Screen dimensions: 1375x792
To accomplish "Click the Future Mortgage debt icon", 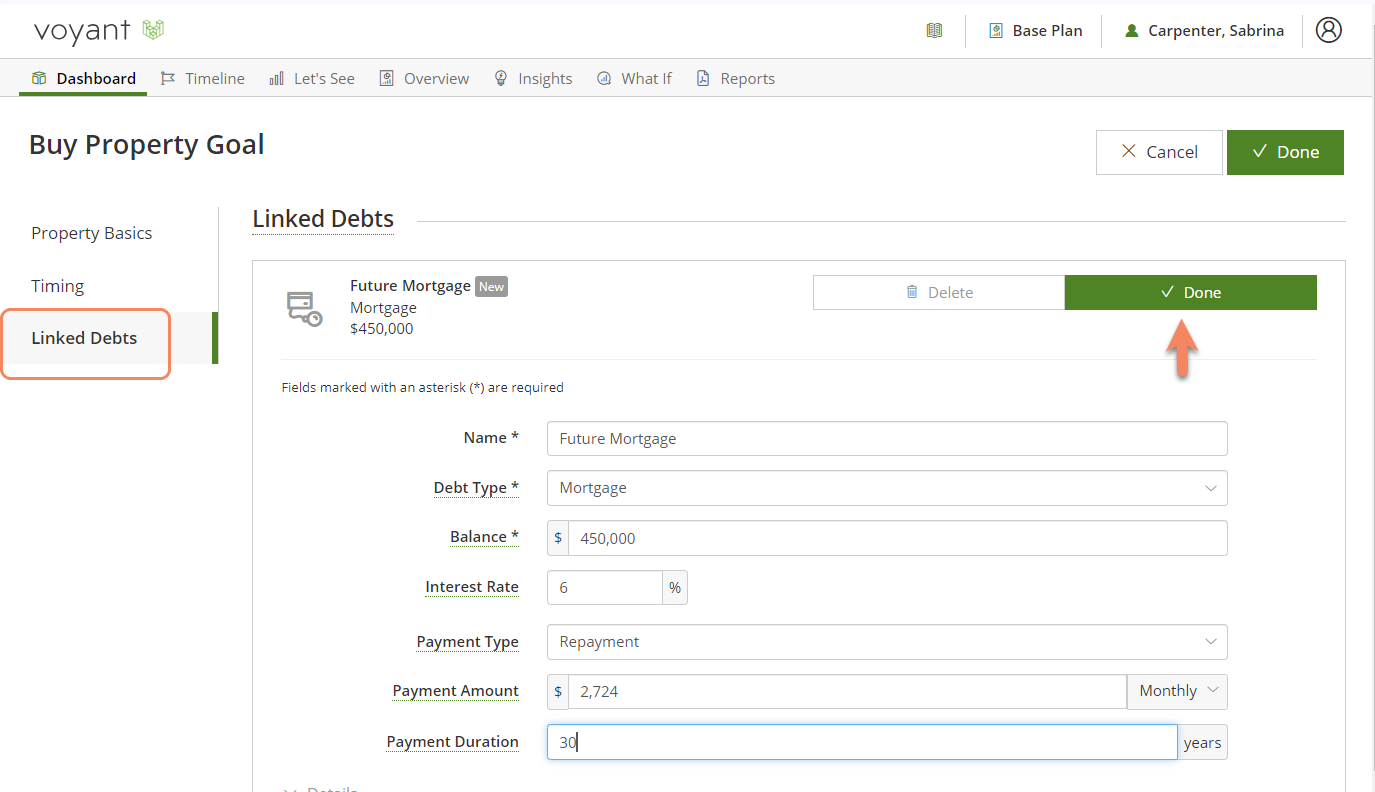I will (304, 308).
